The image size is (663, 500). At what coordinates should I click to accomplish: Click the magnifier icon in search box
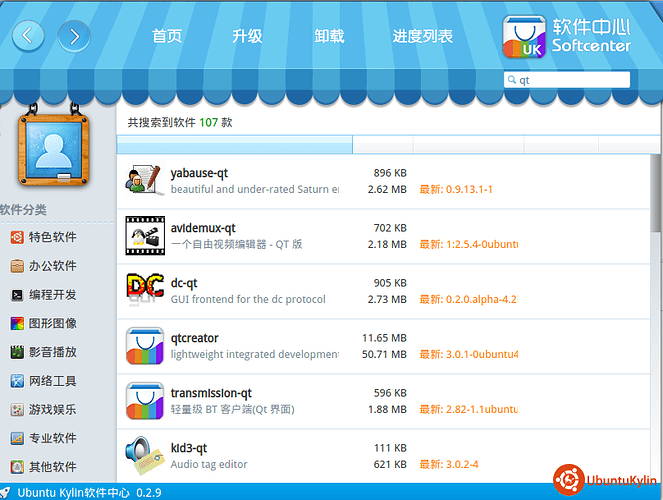[512, 79]
